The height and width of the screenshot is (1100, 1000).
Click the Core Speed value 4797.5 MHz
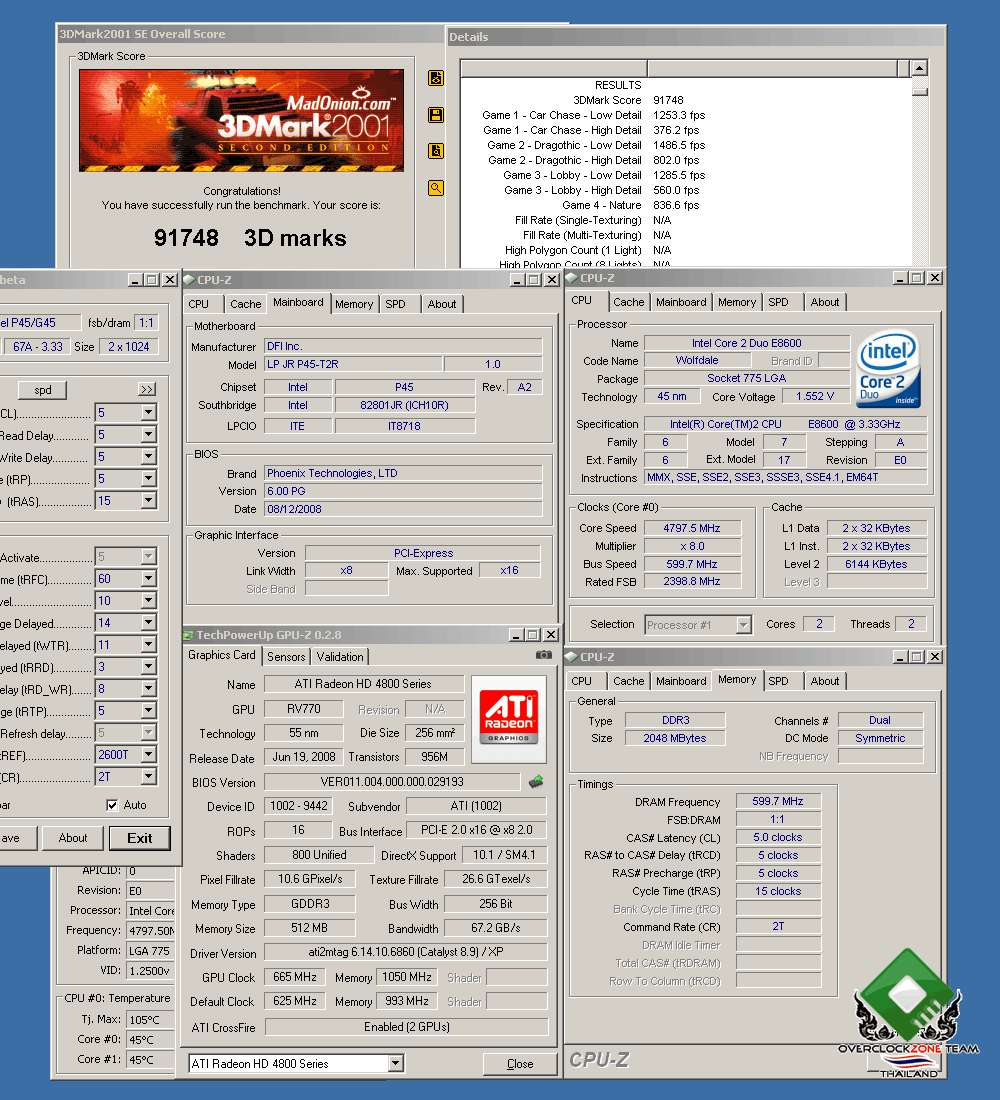pos(692,528)
